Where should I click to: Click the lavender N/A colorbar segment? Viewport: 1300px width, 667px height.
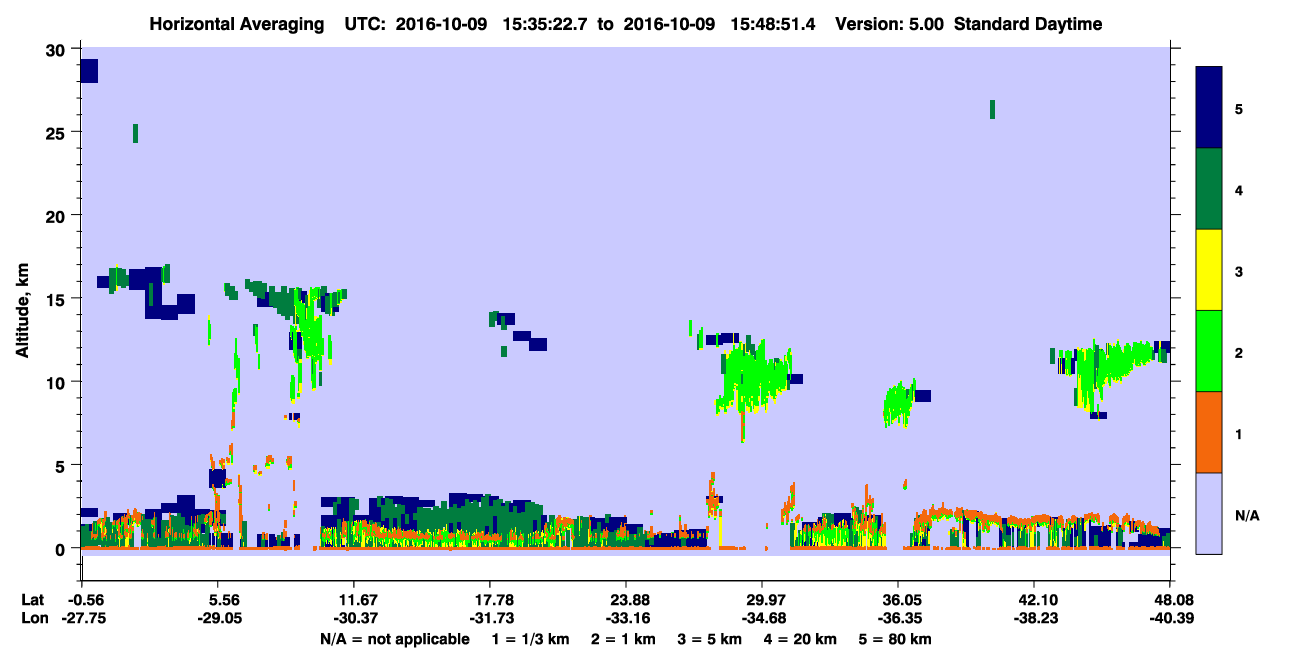tap(1209, 513)
